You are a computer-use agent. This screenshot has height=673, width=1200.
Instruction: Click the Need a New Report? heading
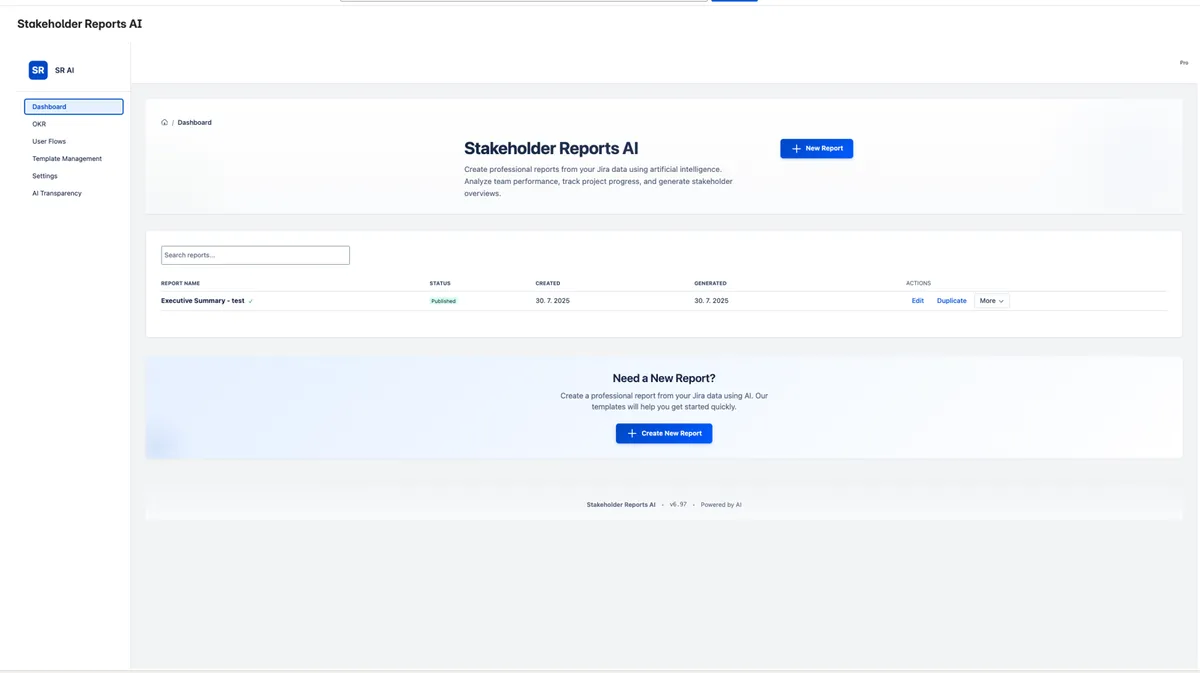[x=664, y=378]
